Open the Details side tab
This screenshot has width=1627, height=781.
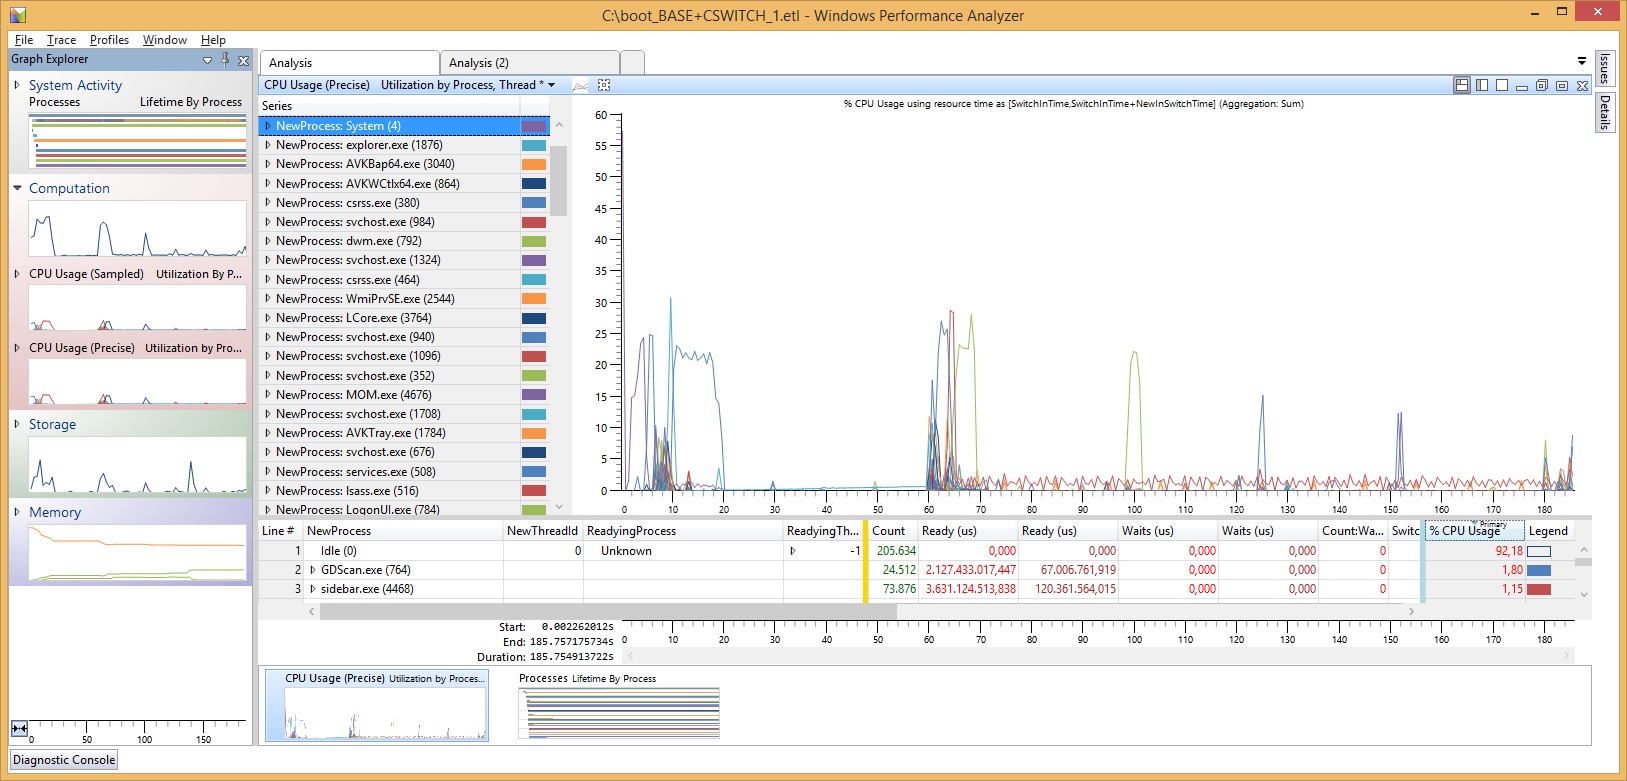click(1604, 112)
